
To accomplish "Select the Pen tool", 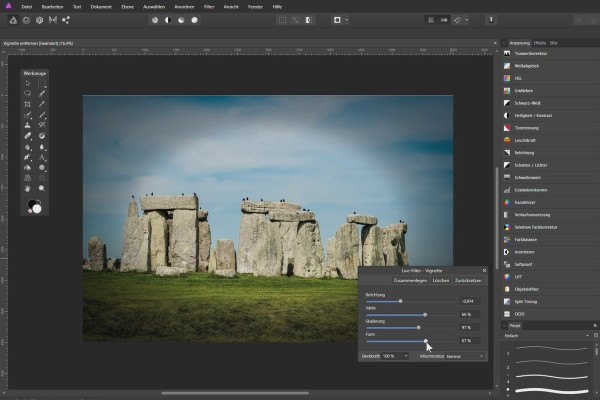I will [x=28, y=157].
